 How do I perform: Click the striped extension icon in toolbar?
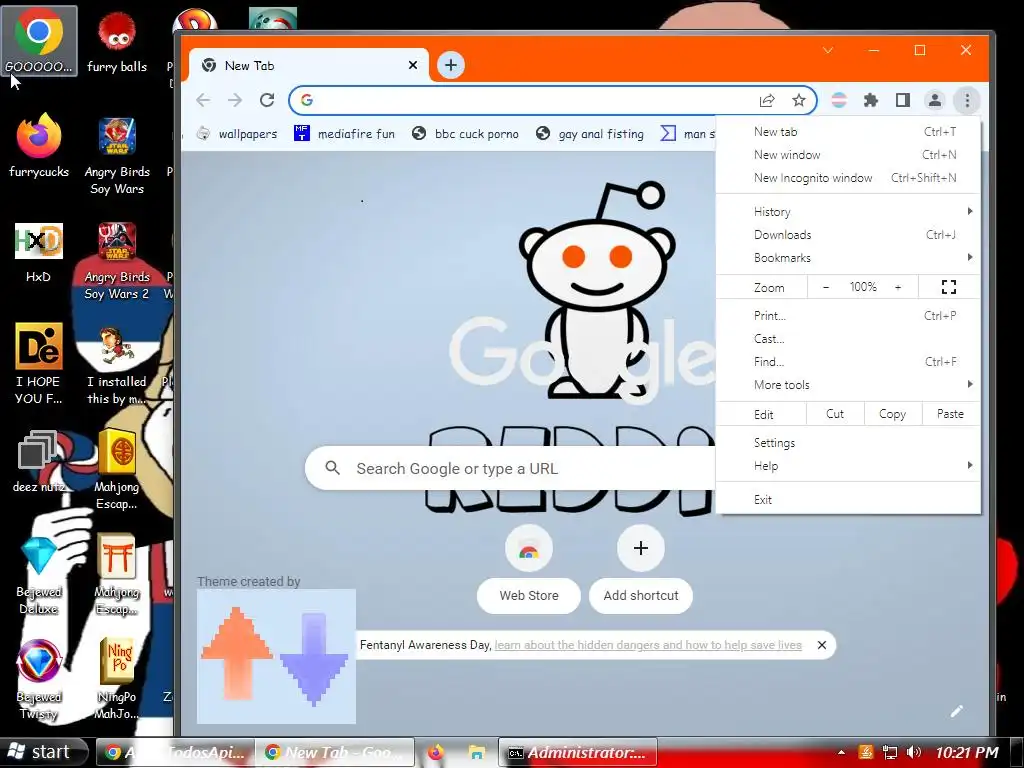(839, 101)
